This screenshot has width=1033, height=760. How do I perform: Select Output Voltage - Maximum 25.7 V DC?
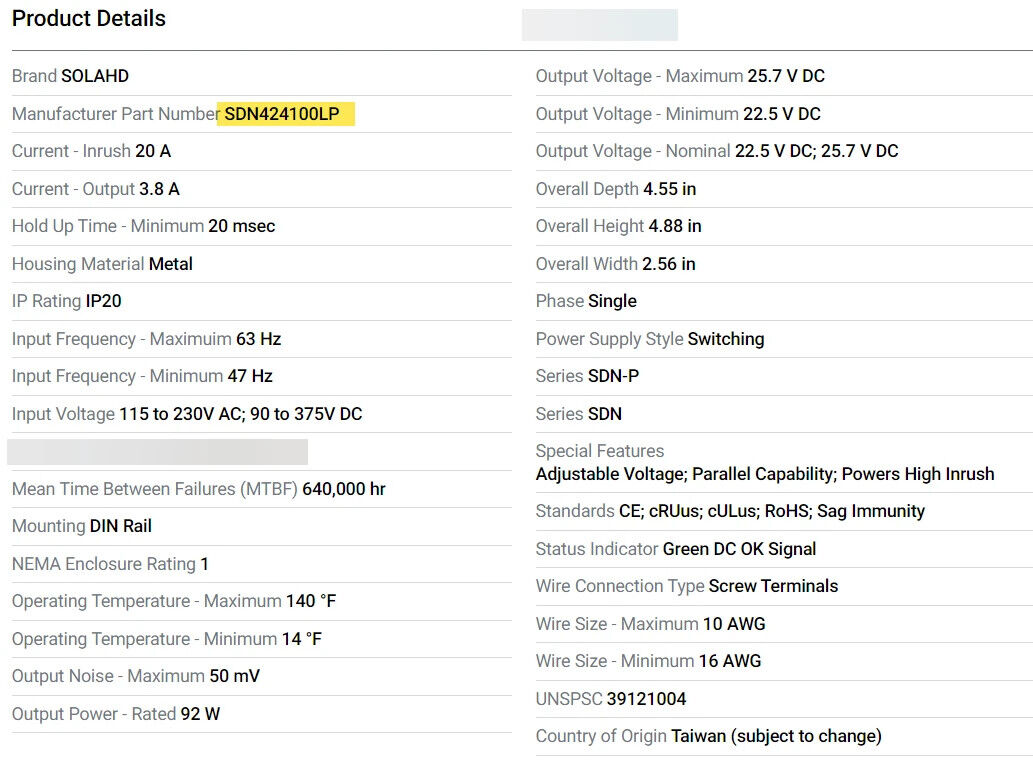tap(680, 76)
